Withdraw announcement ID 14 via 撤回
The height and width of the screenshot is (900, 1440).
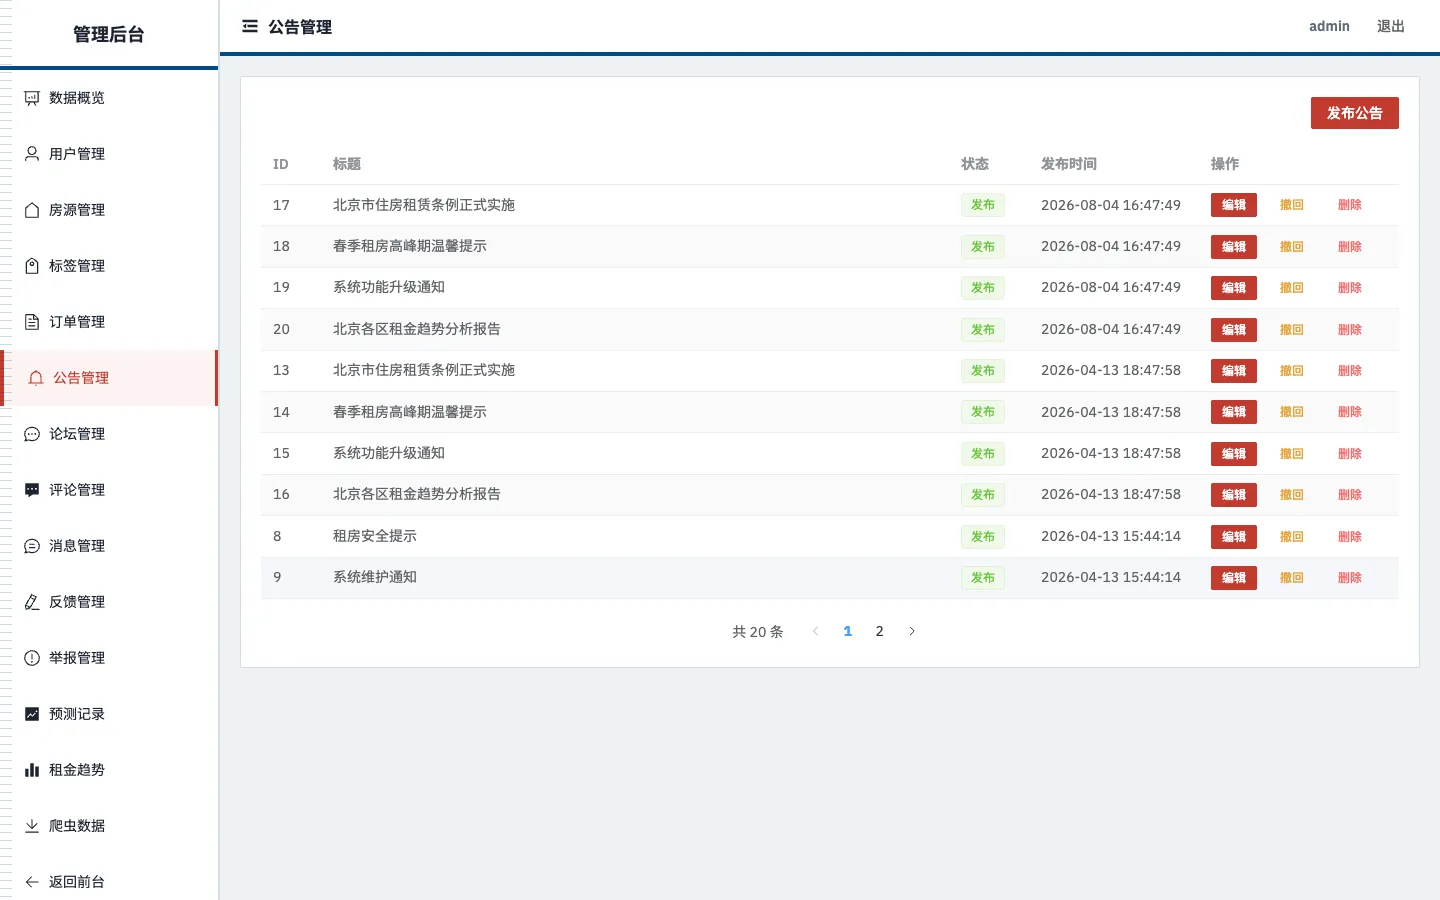(x=1292, y=412)
